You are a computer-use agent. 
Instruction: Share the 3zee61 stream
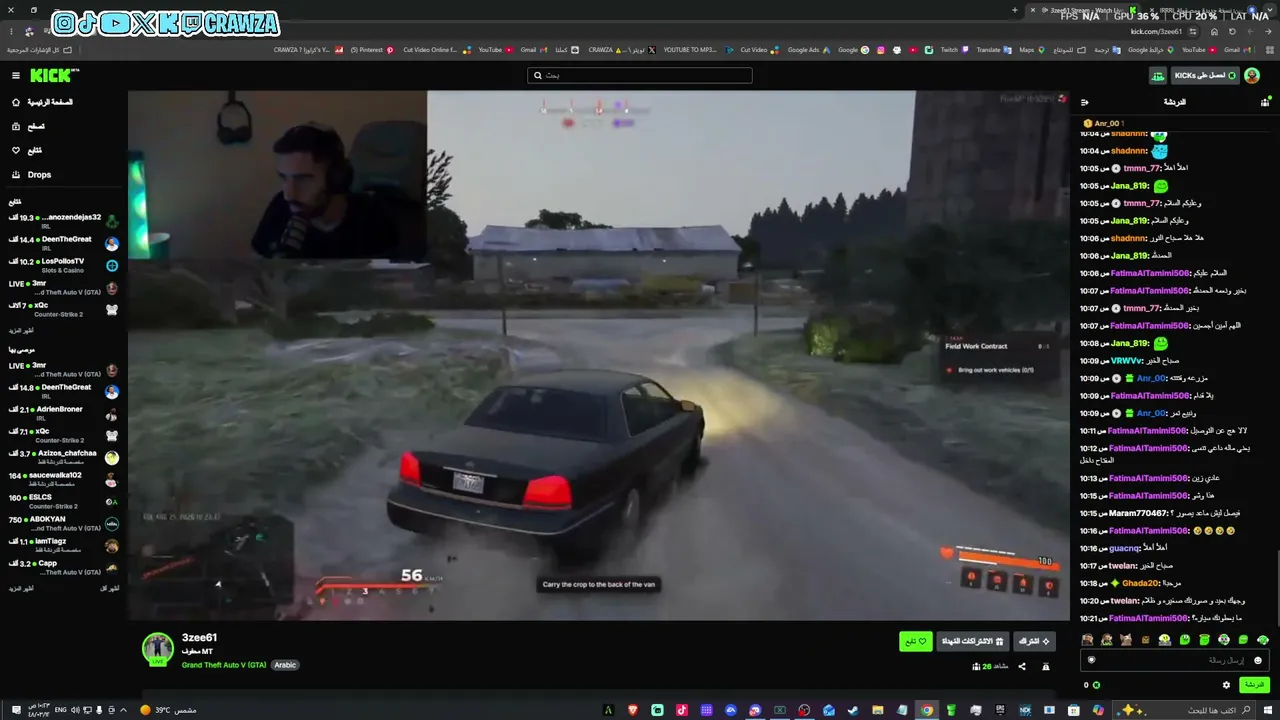pyautogui.click(x=1022, y=666)
